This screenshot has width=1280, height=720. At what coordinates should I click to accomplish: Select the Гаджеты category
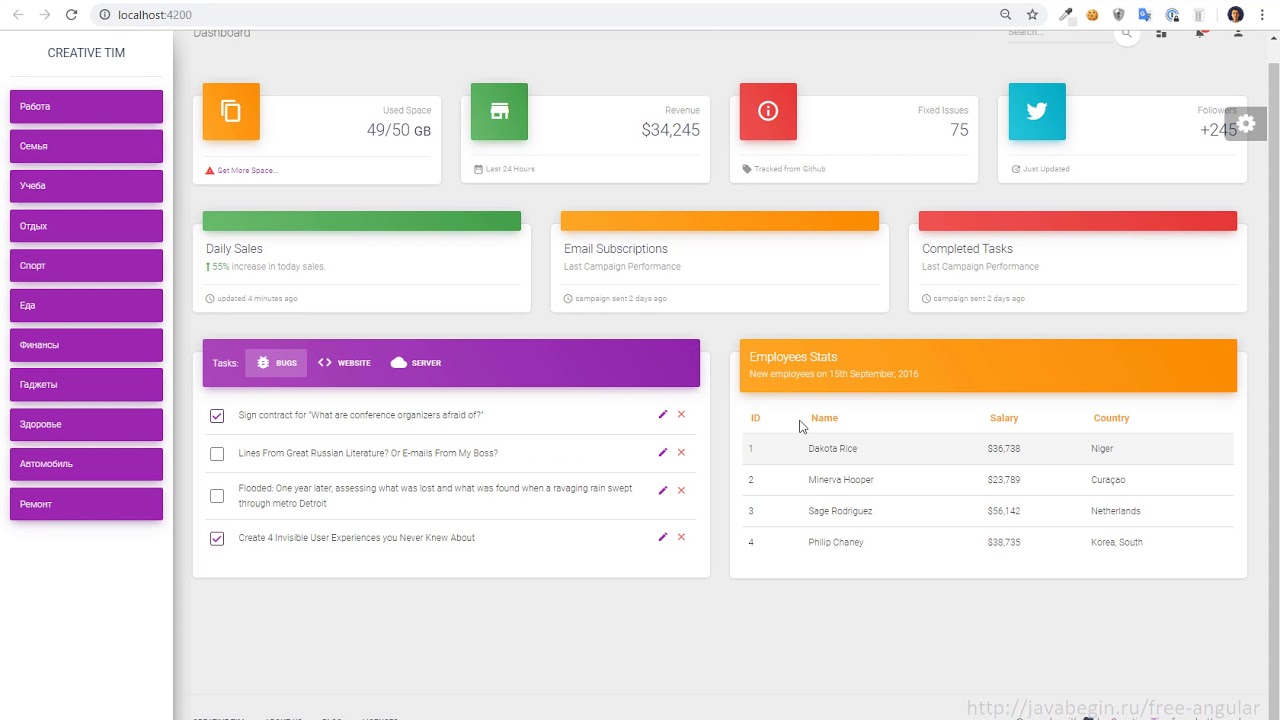[x=86, y=385]
